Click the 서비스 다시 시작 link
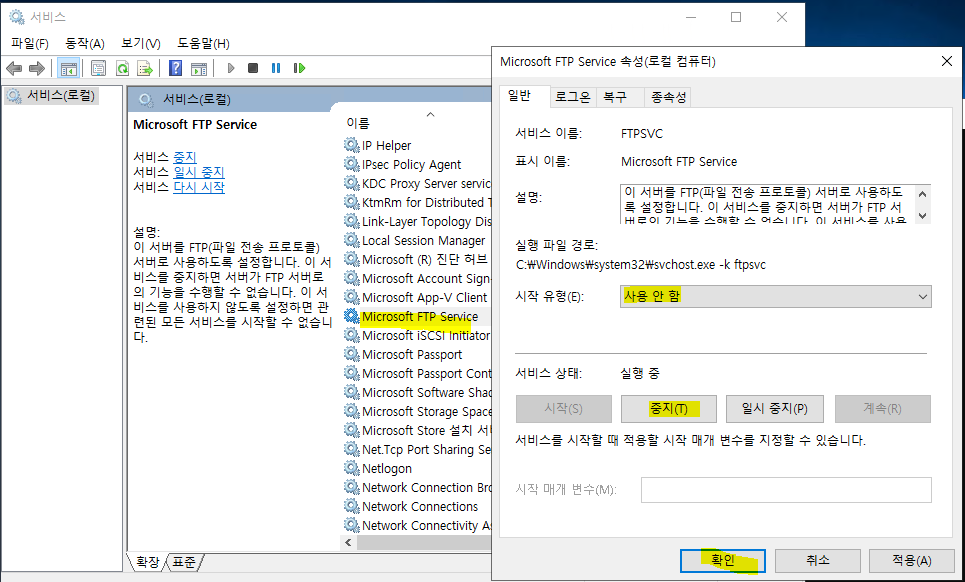The width and height of the screenshot is (965, 582). click(199, 187)
